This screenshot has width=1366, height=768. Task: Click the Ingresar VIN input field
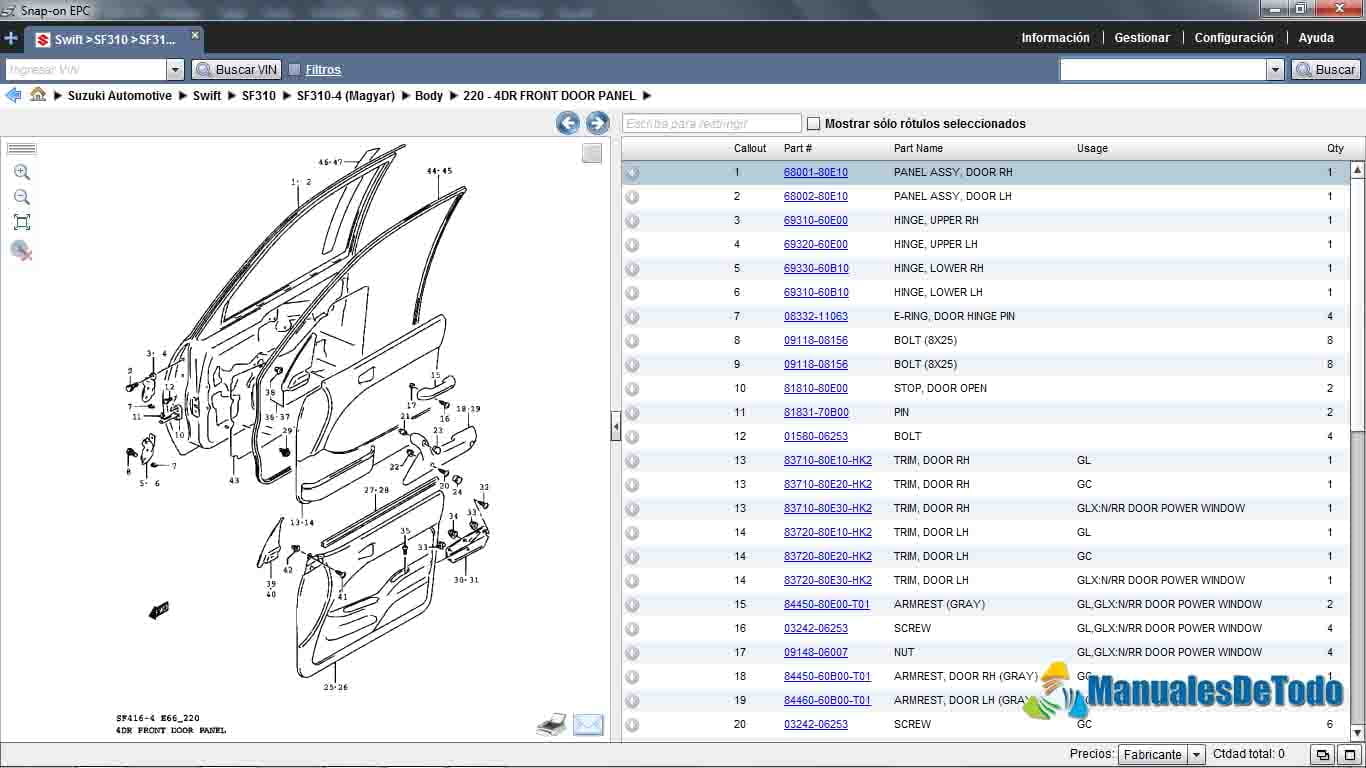click(86, 70)
